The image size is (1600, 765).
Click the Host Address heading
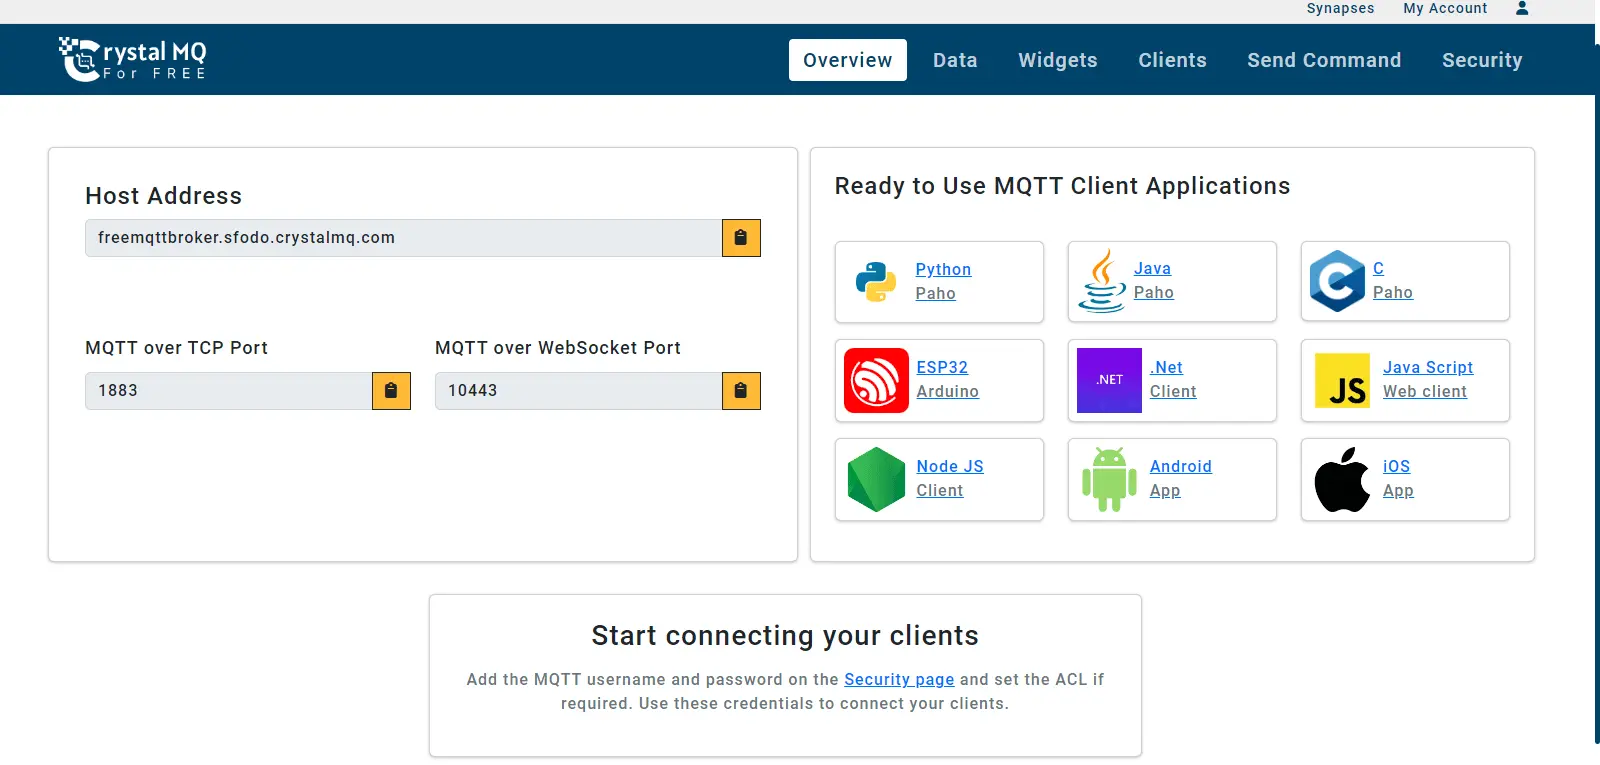(163, 196)
